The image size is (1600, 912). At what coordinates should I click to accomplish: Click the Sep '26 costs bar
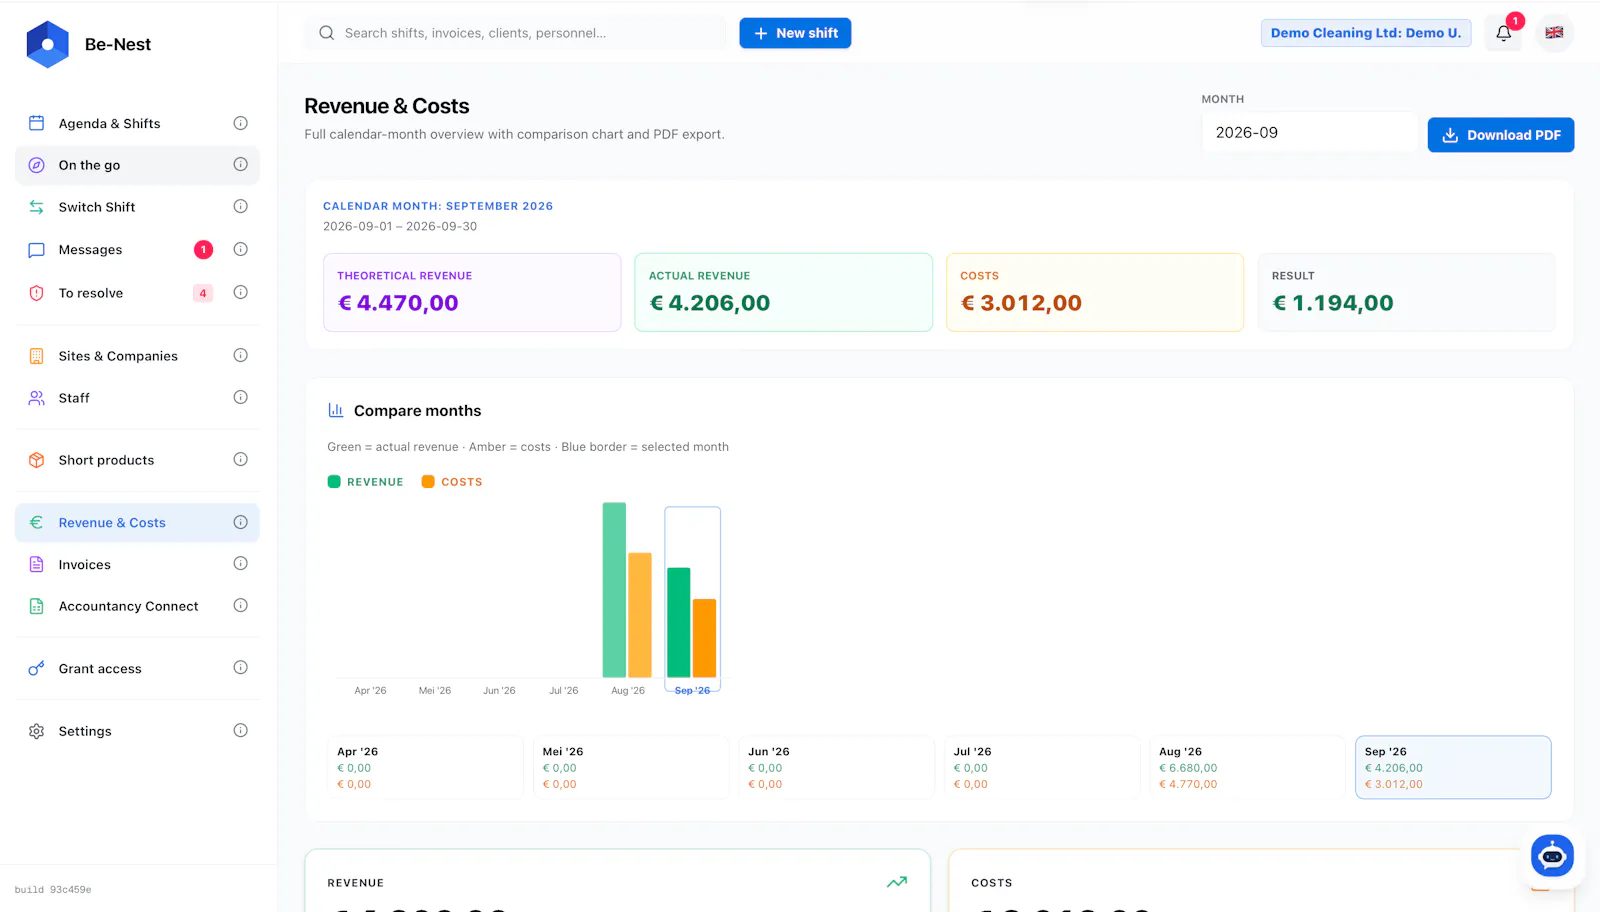705,638
